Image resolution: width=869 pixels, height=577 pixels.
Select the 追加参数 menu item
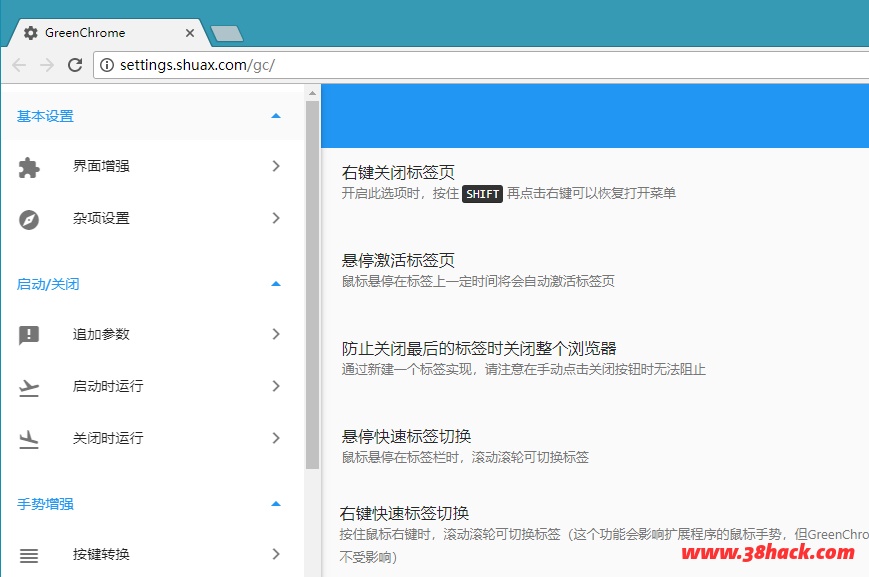coord(152,334)
